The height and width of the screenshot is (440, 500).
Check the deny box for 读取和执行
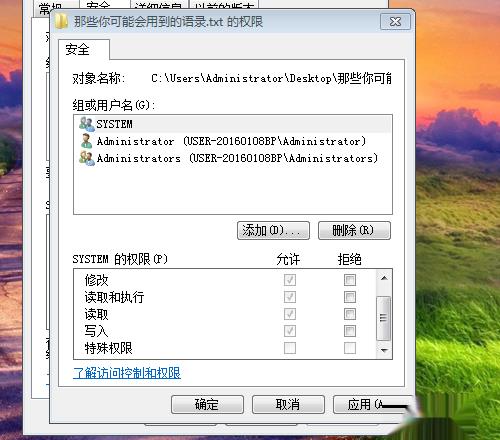[x=350, y=297]
